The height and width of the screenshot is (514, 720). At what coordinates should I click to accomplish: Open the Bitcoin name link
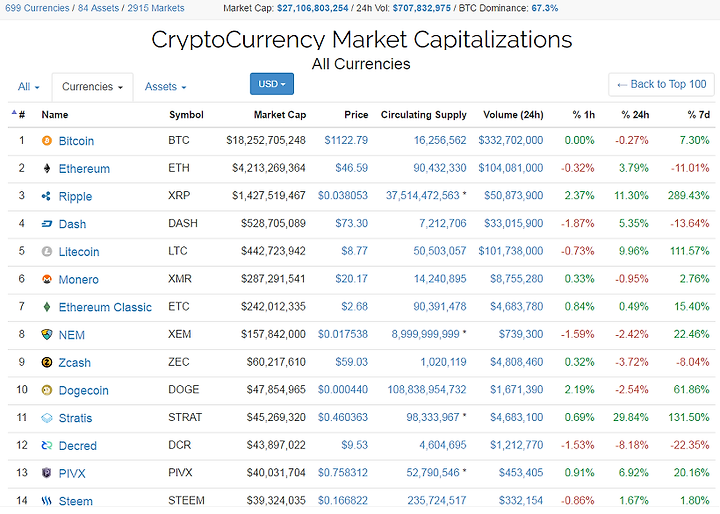click(x=76, y=141)
